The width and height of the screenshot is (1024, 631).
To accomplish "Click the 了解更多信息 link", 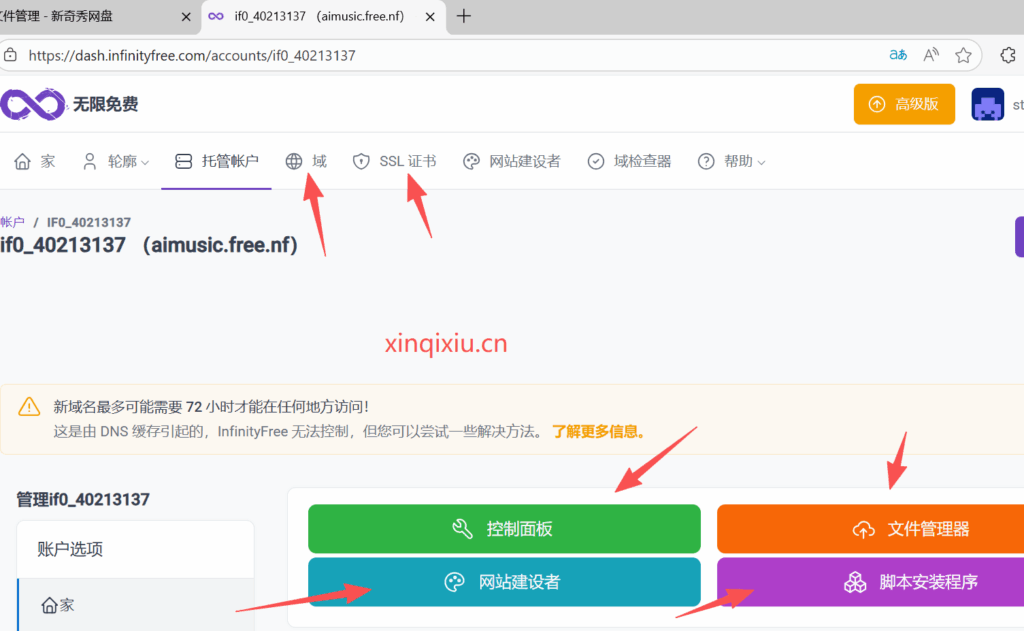I will [598, 432].
